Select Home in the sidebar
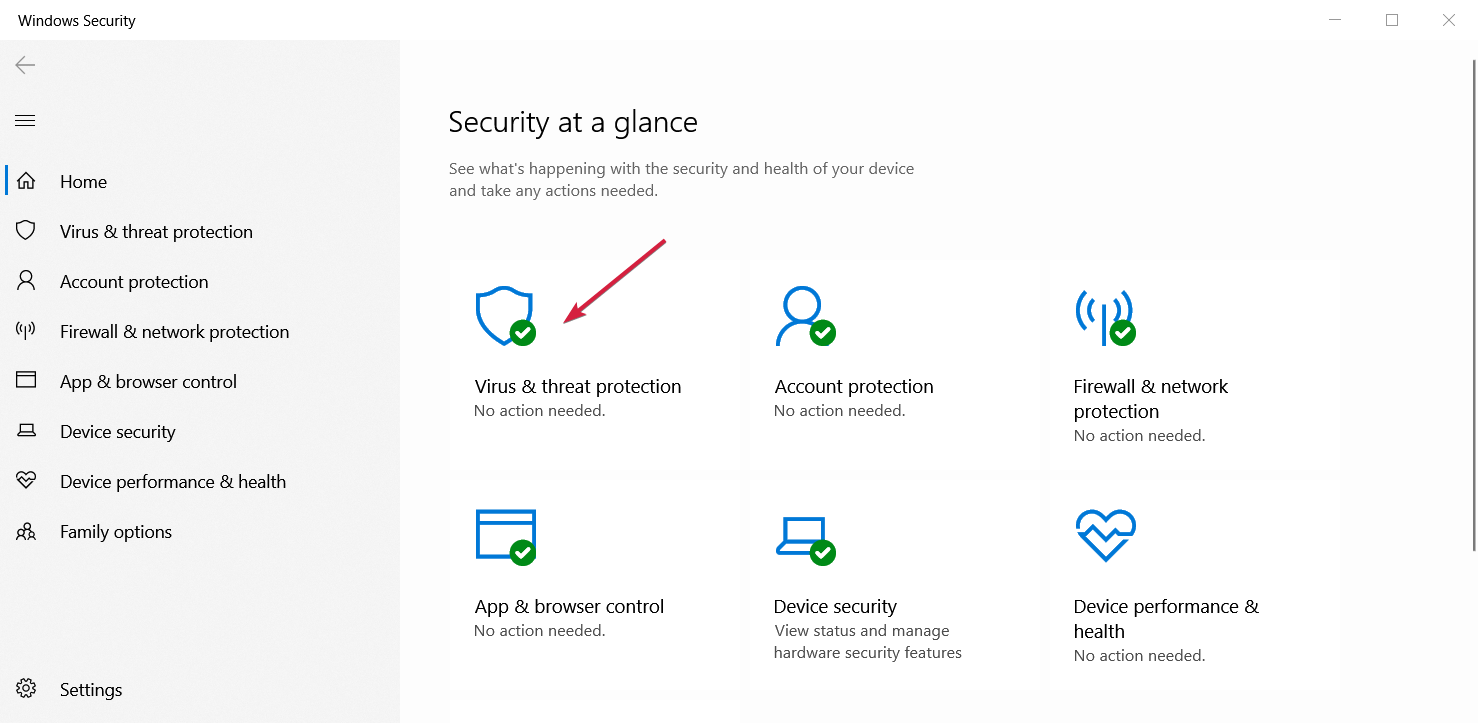This screenshot has width=1478, height=723. [x=83, y=182]
